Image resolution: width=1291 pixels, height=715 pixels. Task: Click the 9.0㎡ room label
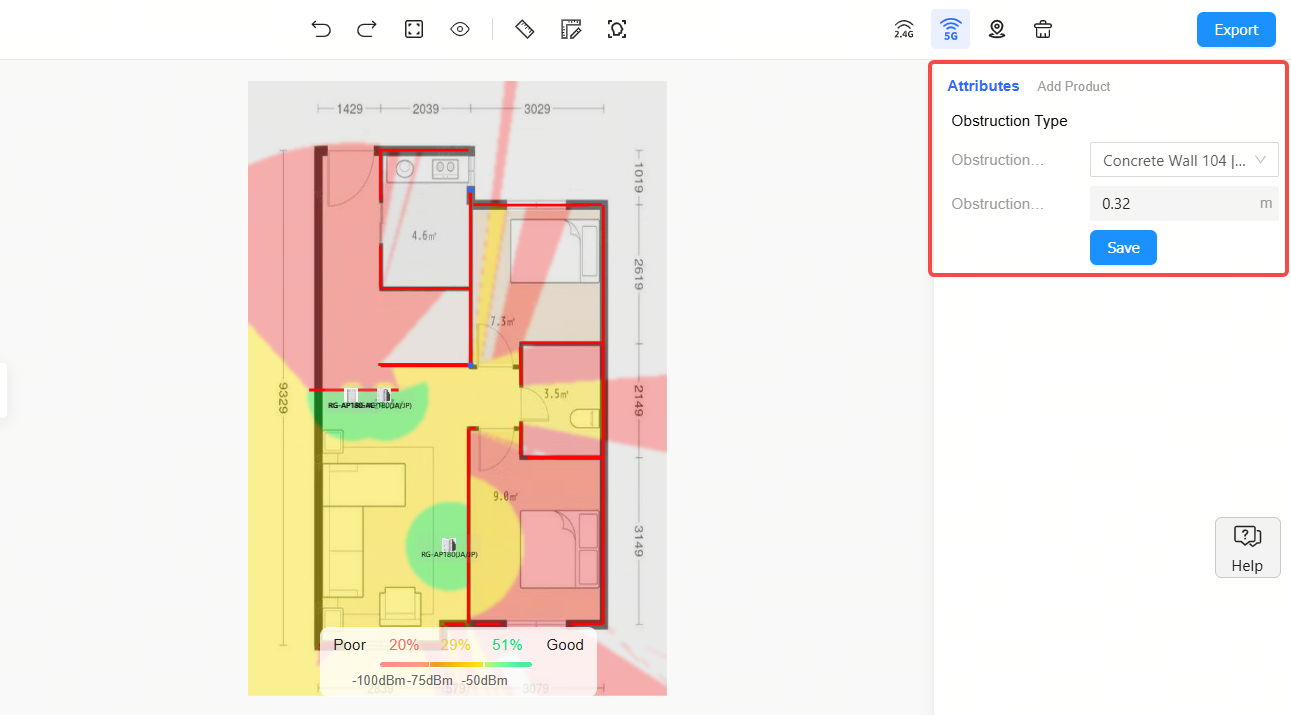pyautogui.click(x=505, y=496)
